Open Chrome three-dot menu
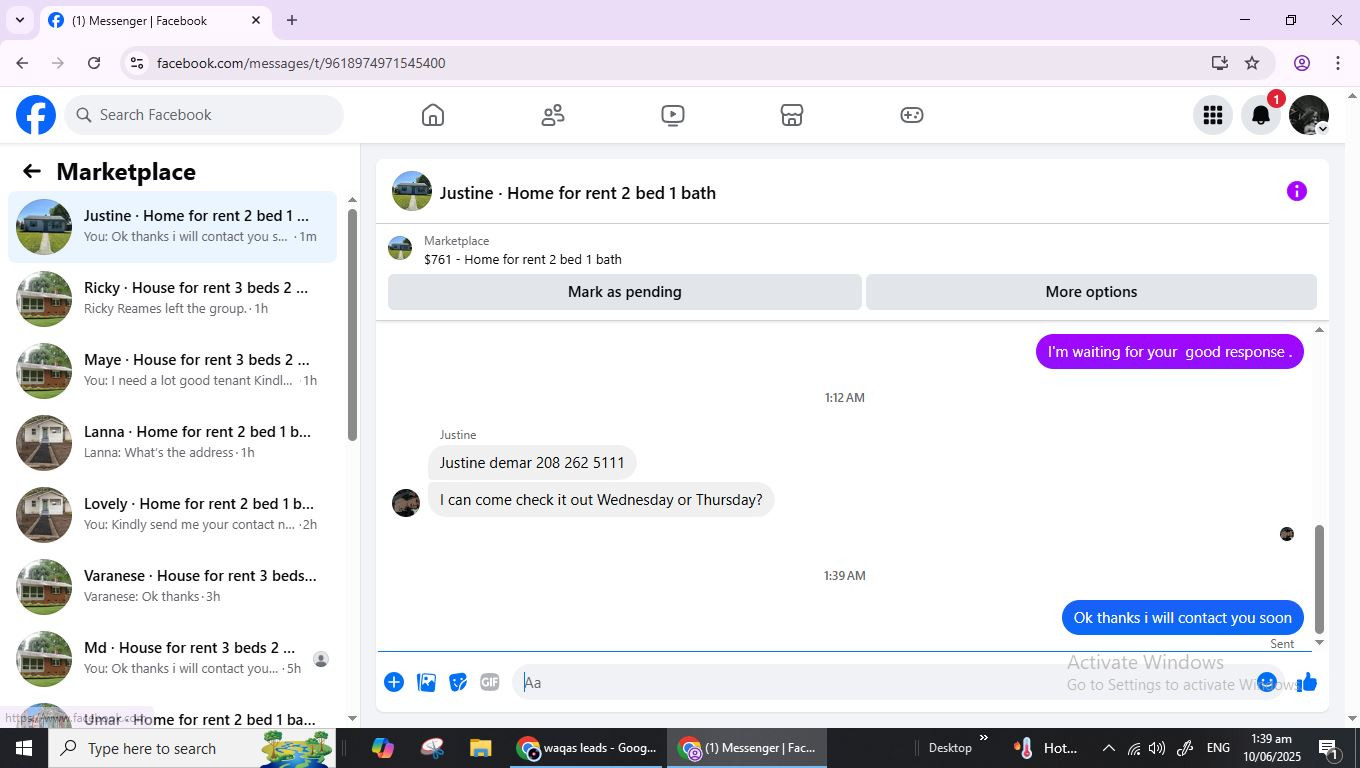 click(x=1338, y=63)
